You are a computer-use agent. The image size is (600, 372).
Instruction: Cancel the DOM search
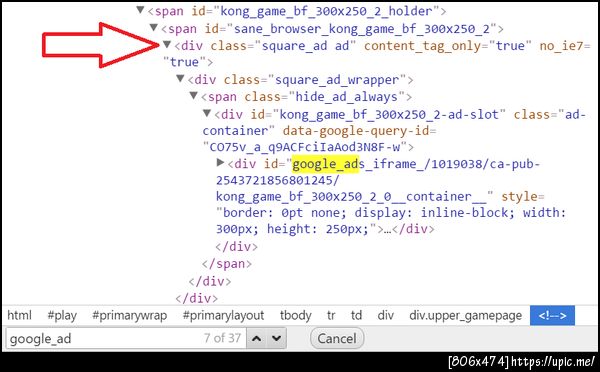pos(337,338)
